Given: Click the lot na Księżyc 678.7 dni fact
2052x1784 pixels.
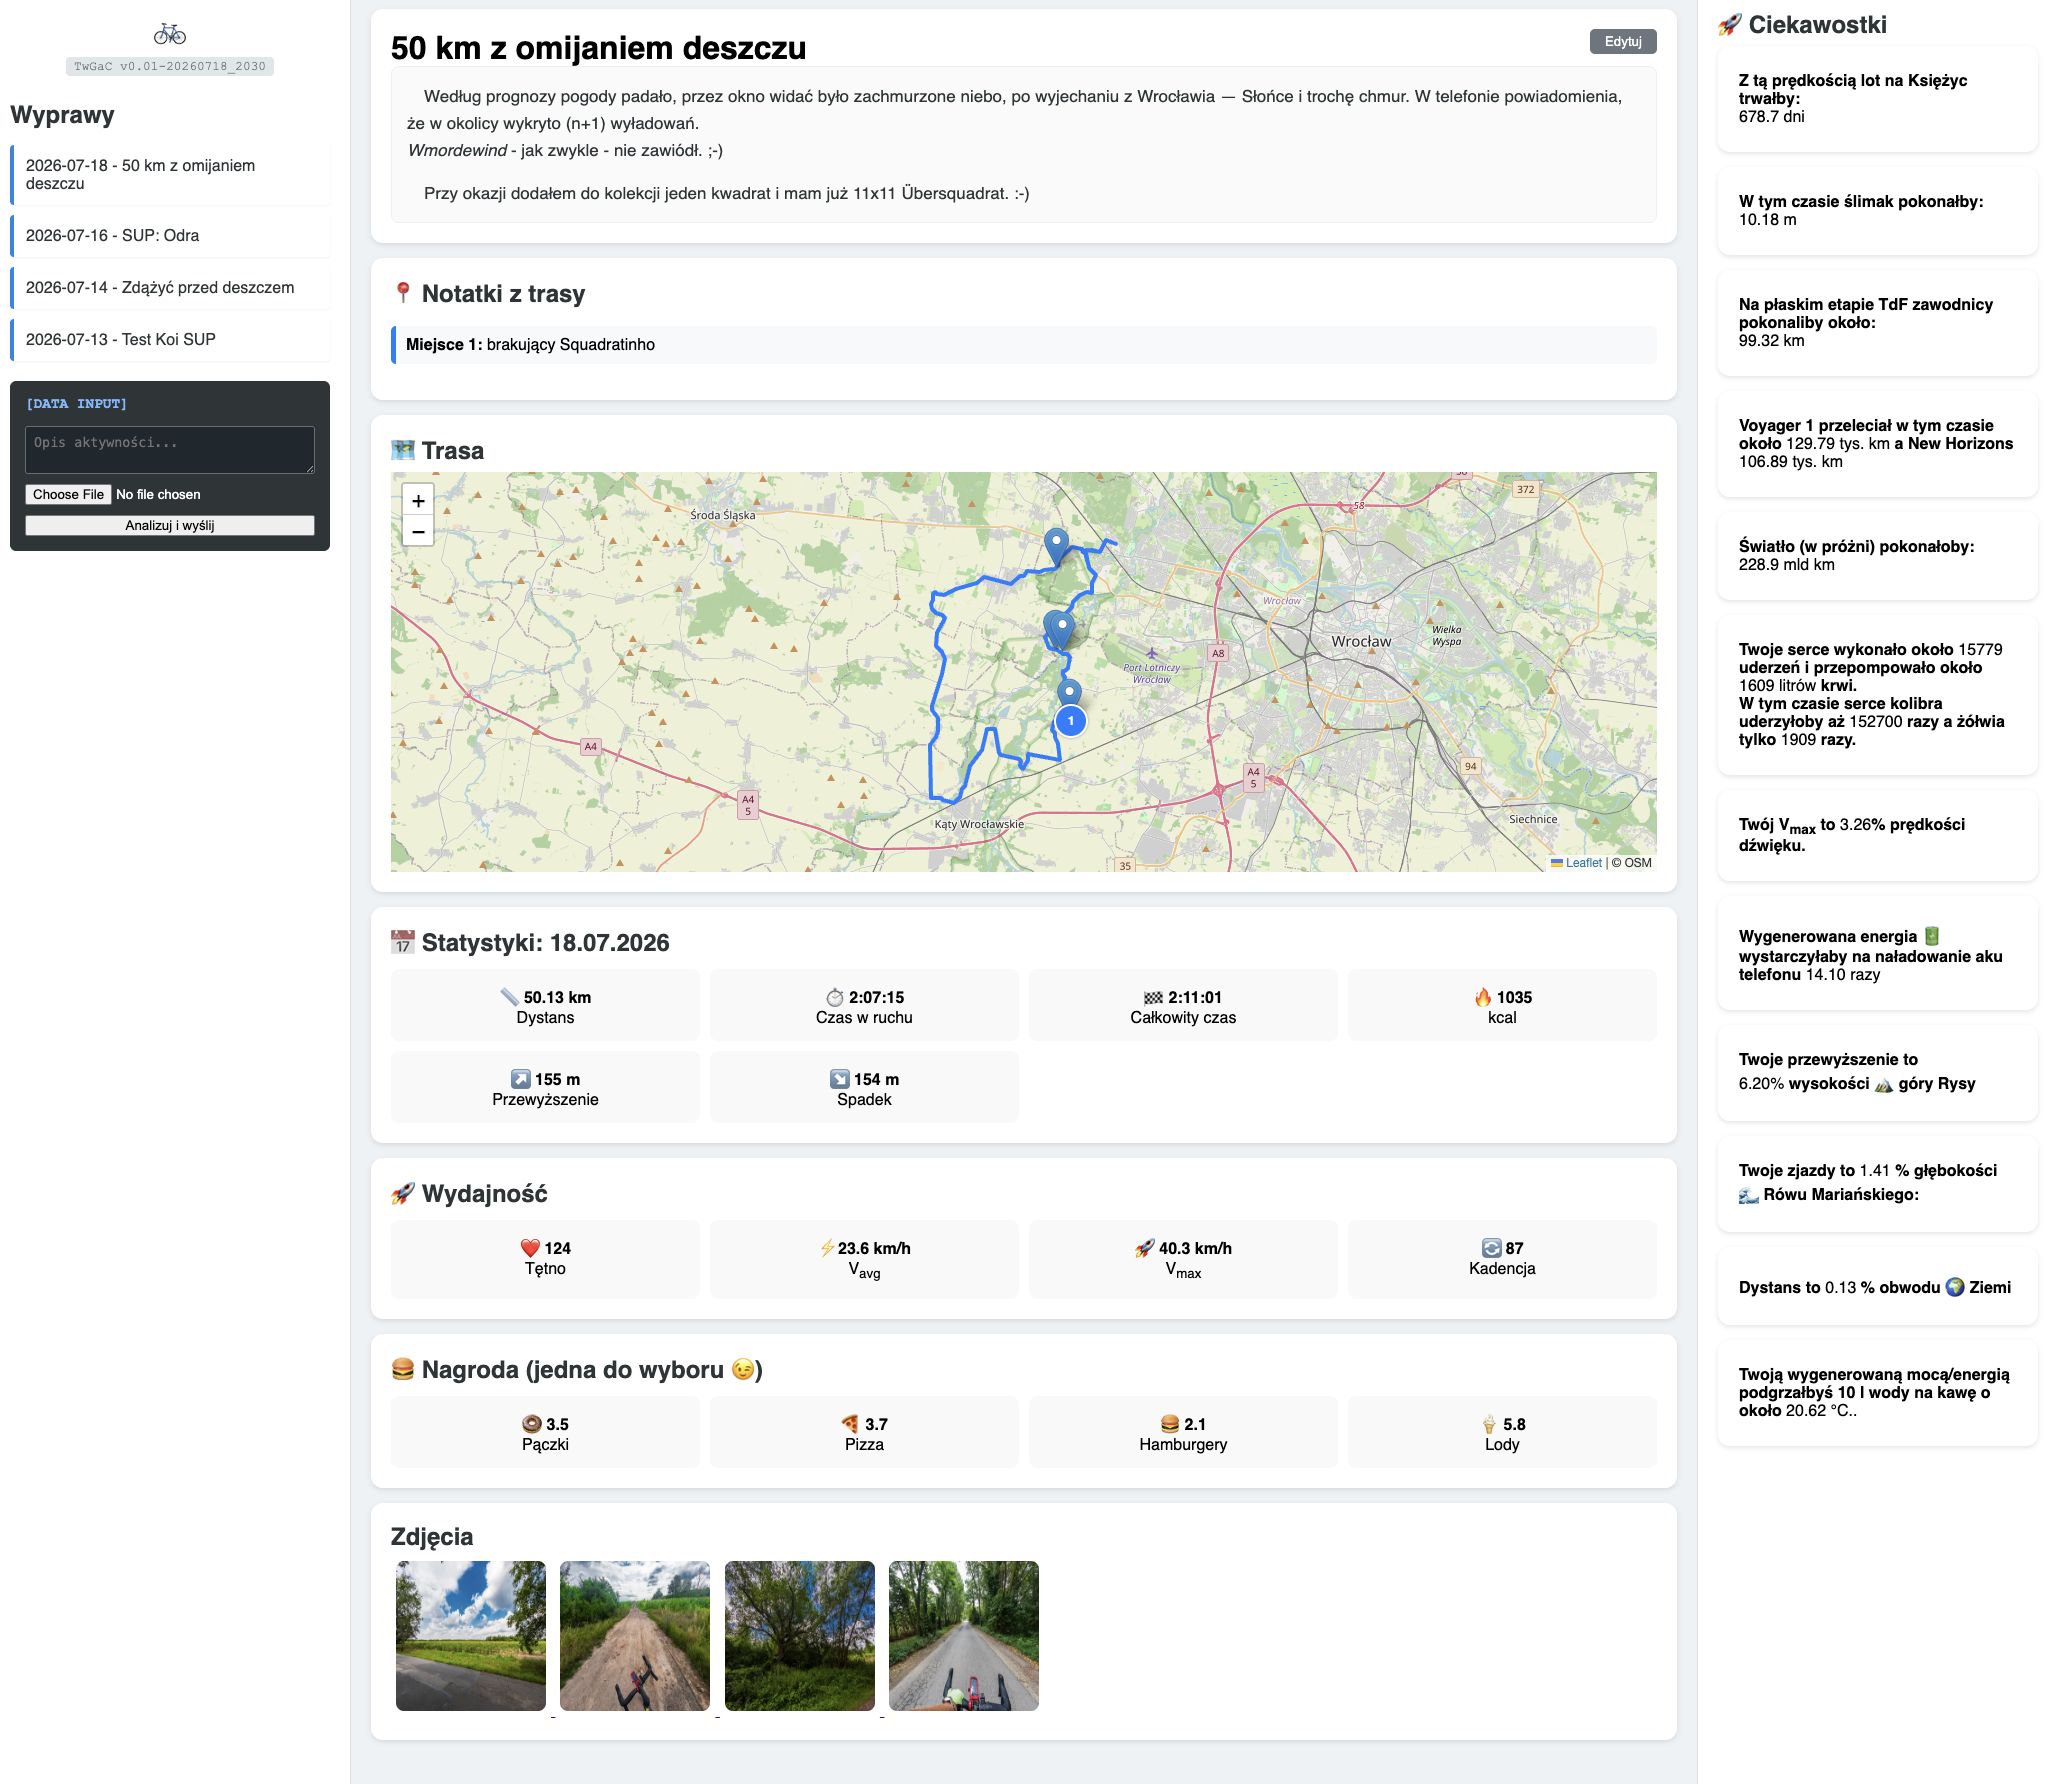Looking at the screenshot, I should [x=1878, y=98].
